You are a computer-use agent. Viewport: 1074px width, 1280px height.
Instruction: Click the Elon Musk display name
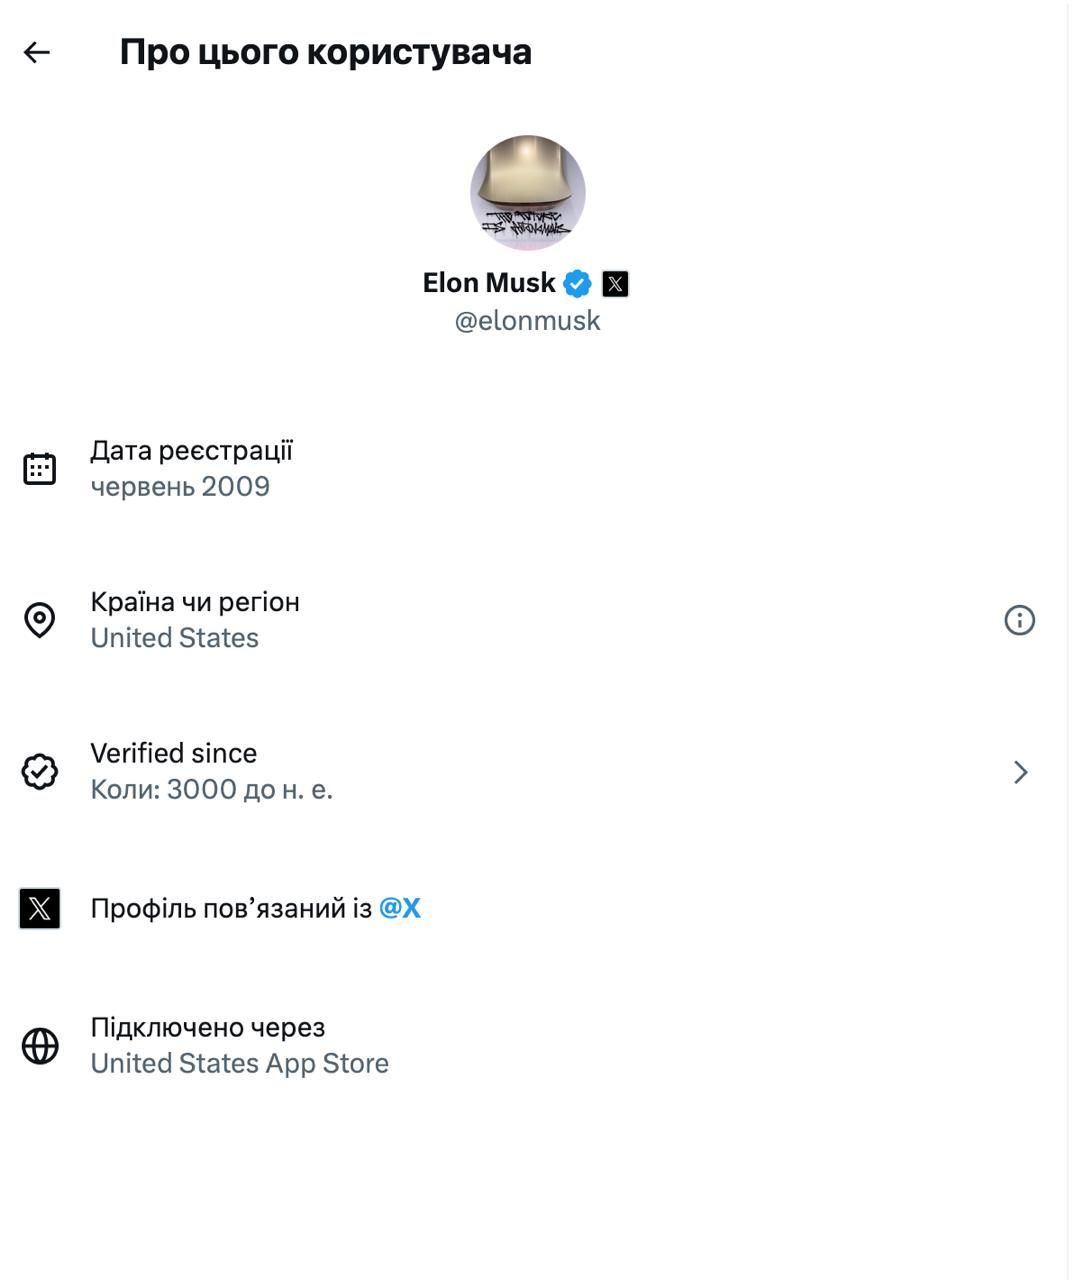point(489,283)
